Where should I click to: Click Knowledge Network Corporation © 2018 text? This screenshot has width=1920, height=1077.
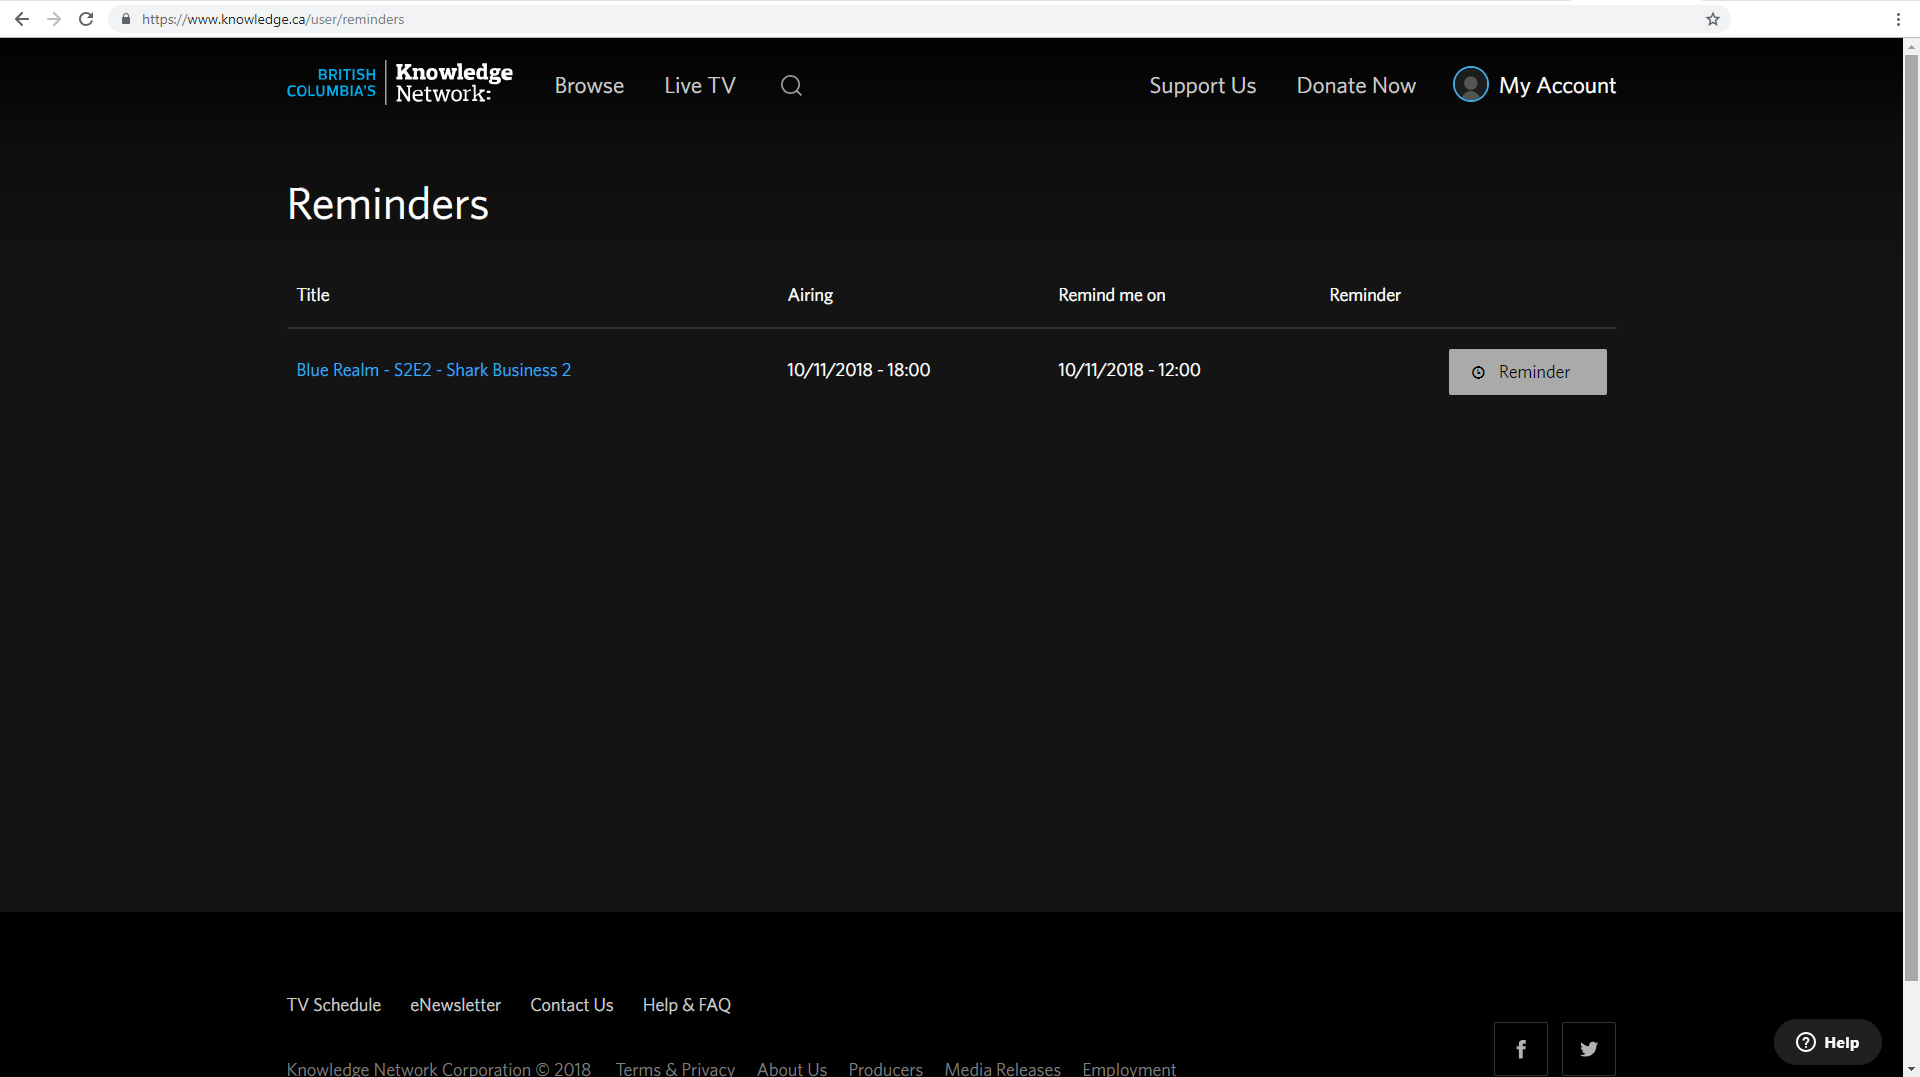pyautogui.click(x=439, y=1069)
